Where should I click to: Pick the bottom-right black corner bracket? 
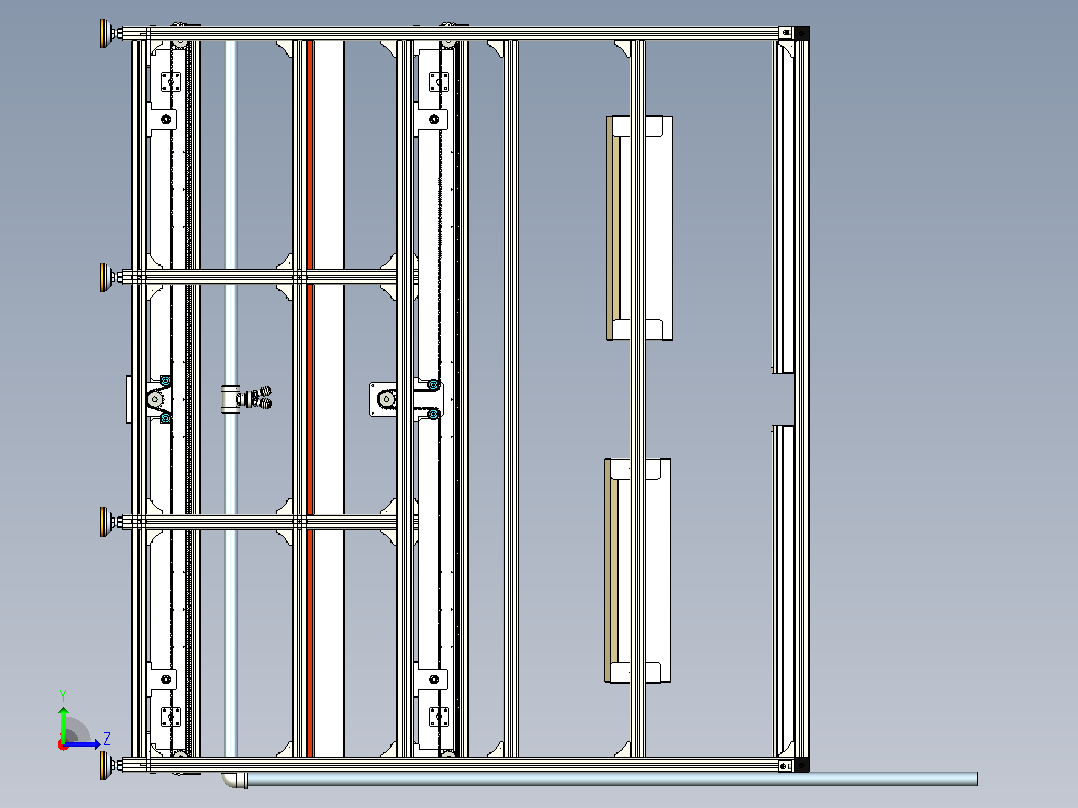click(x=802, y=765)
